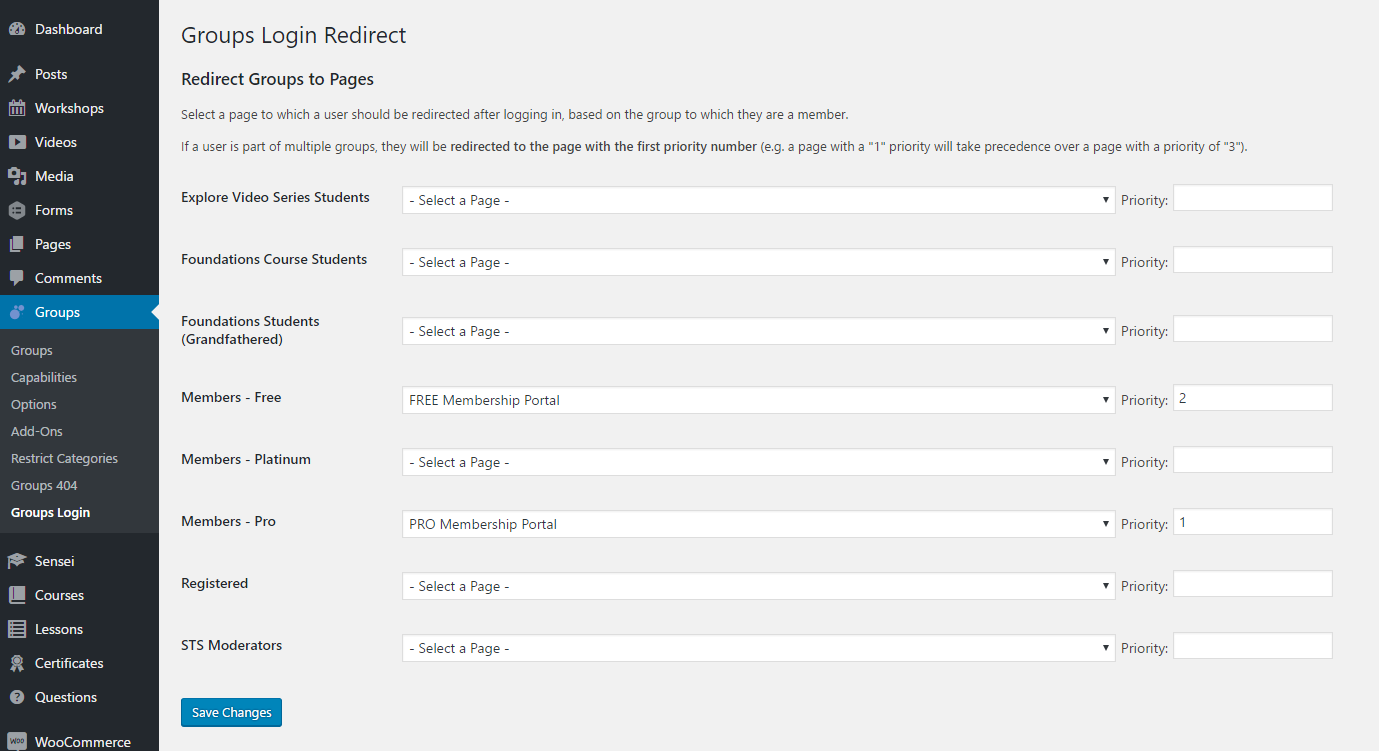
Task: Select the Groups 404 submenu item
Action: [x=44, y=486]
